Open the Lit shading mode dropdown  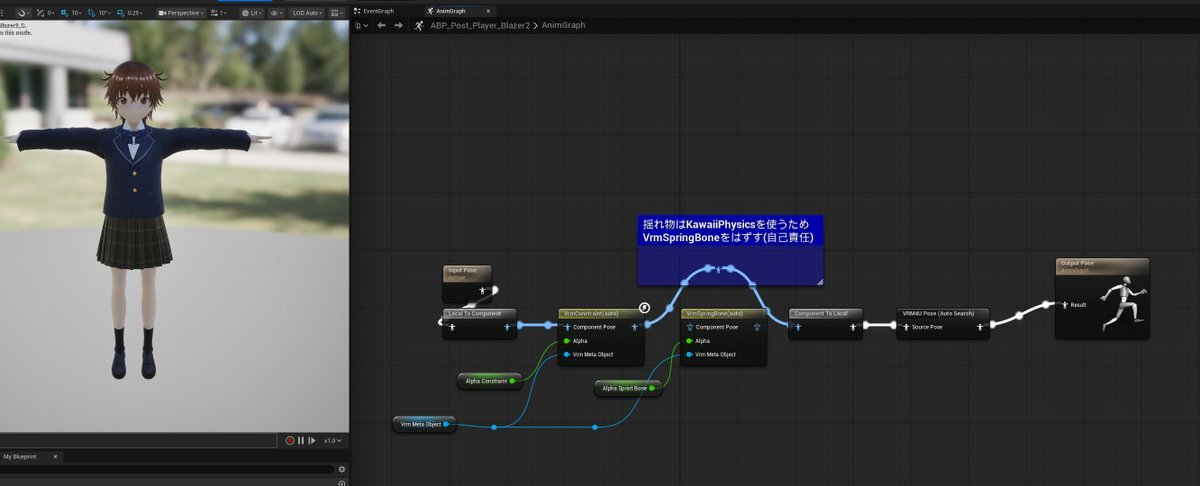pos(253,13)
